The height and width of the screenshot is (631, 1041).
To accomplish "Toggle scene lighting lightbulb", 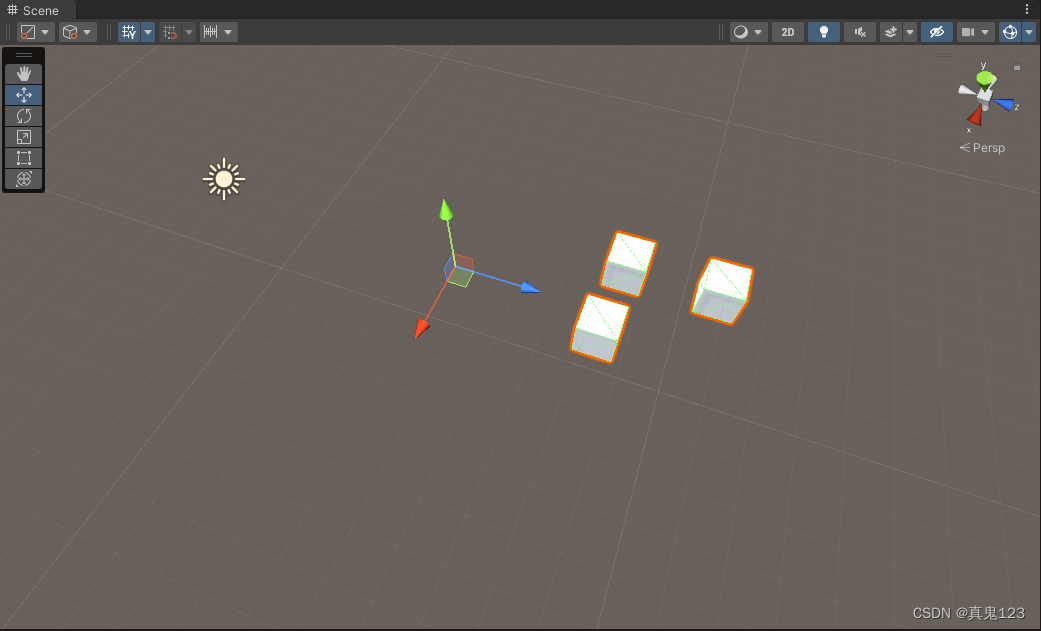I will (x=824, y=32).
